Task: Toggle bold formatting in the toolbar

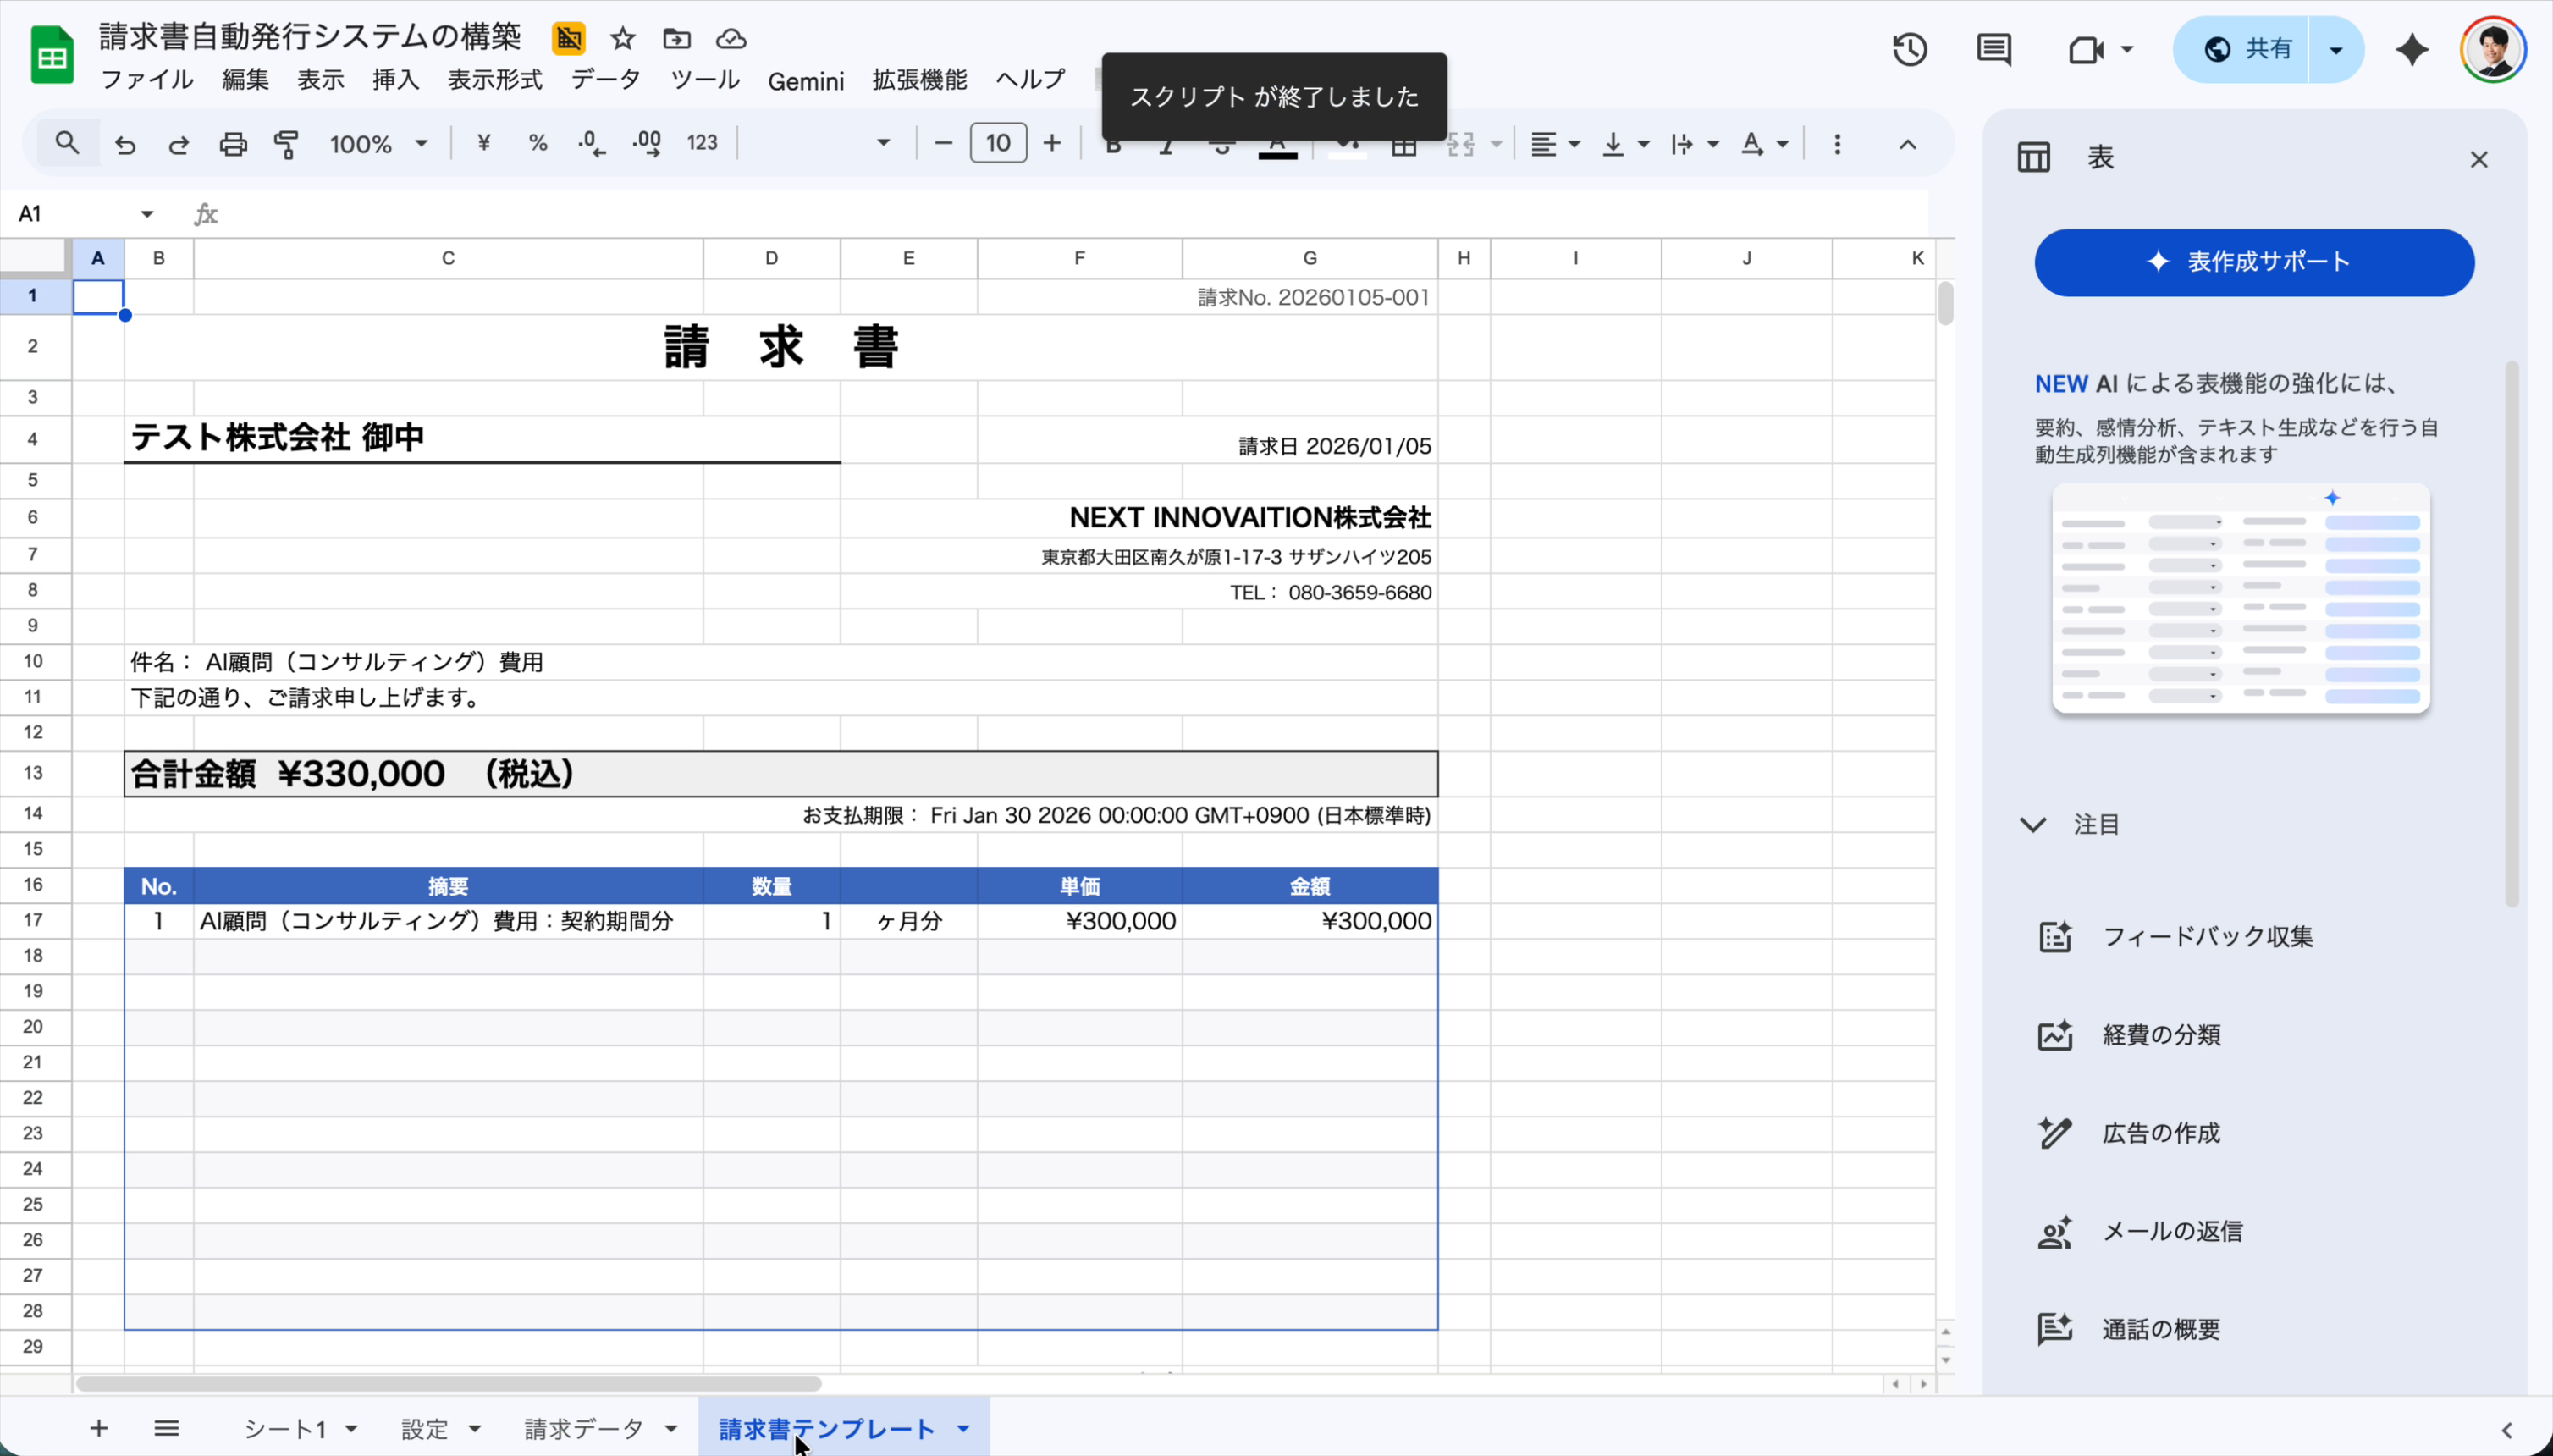Action: pos(1113,143)
